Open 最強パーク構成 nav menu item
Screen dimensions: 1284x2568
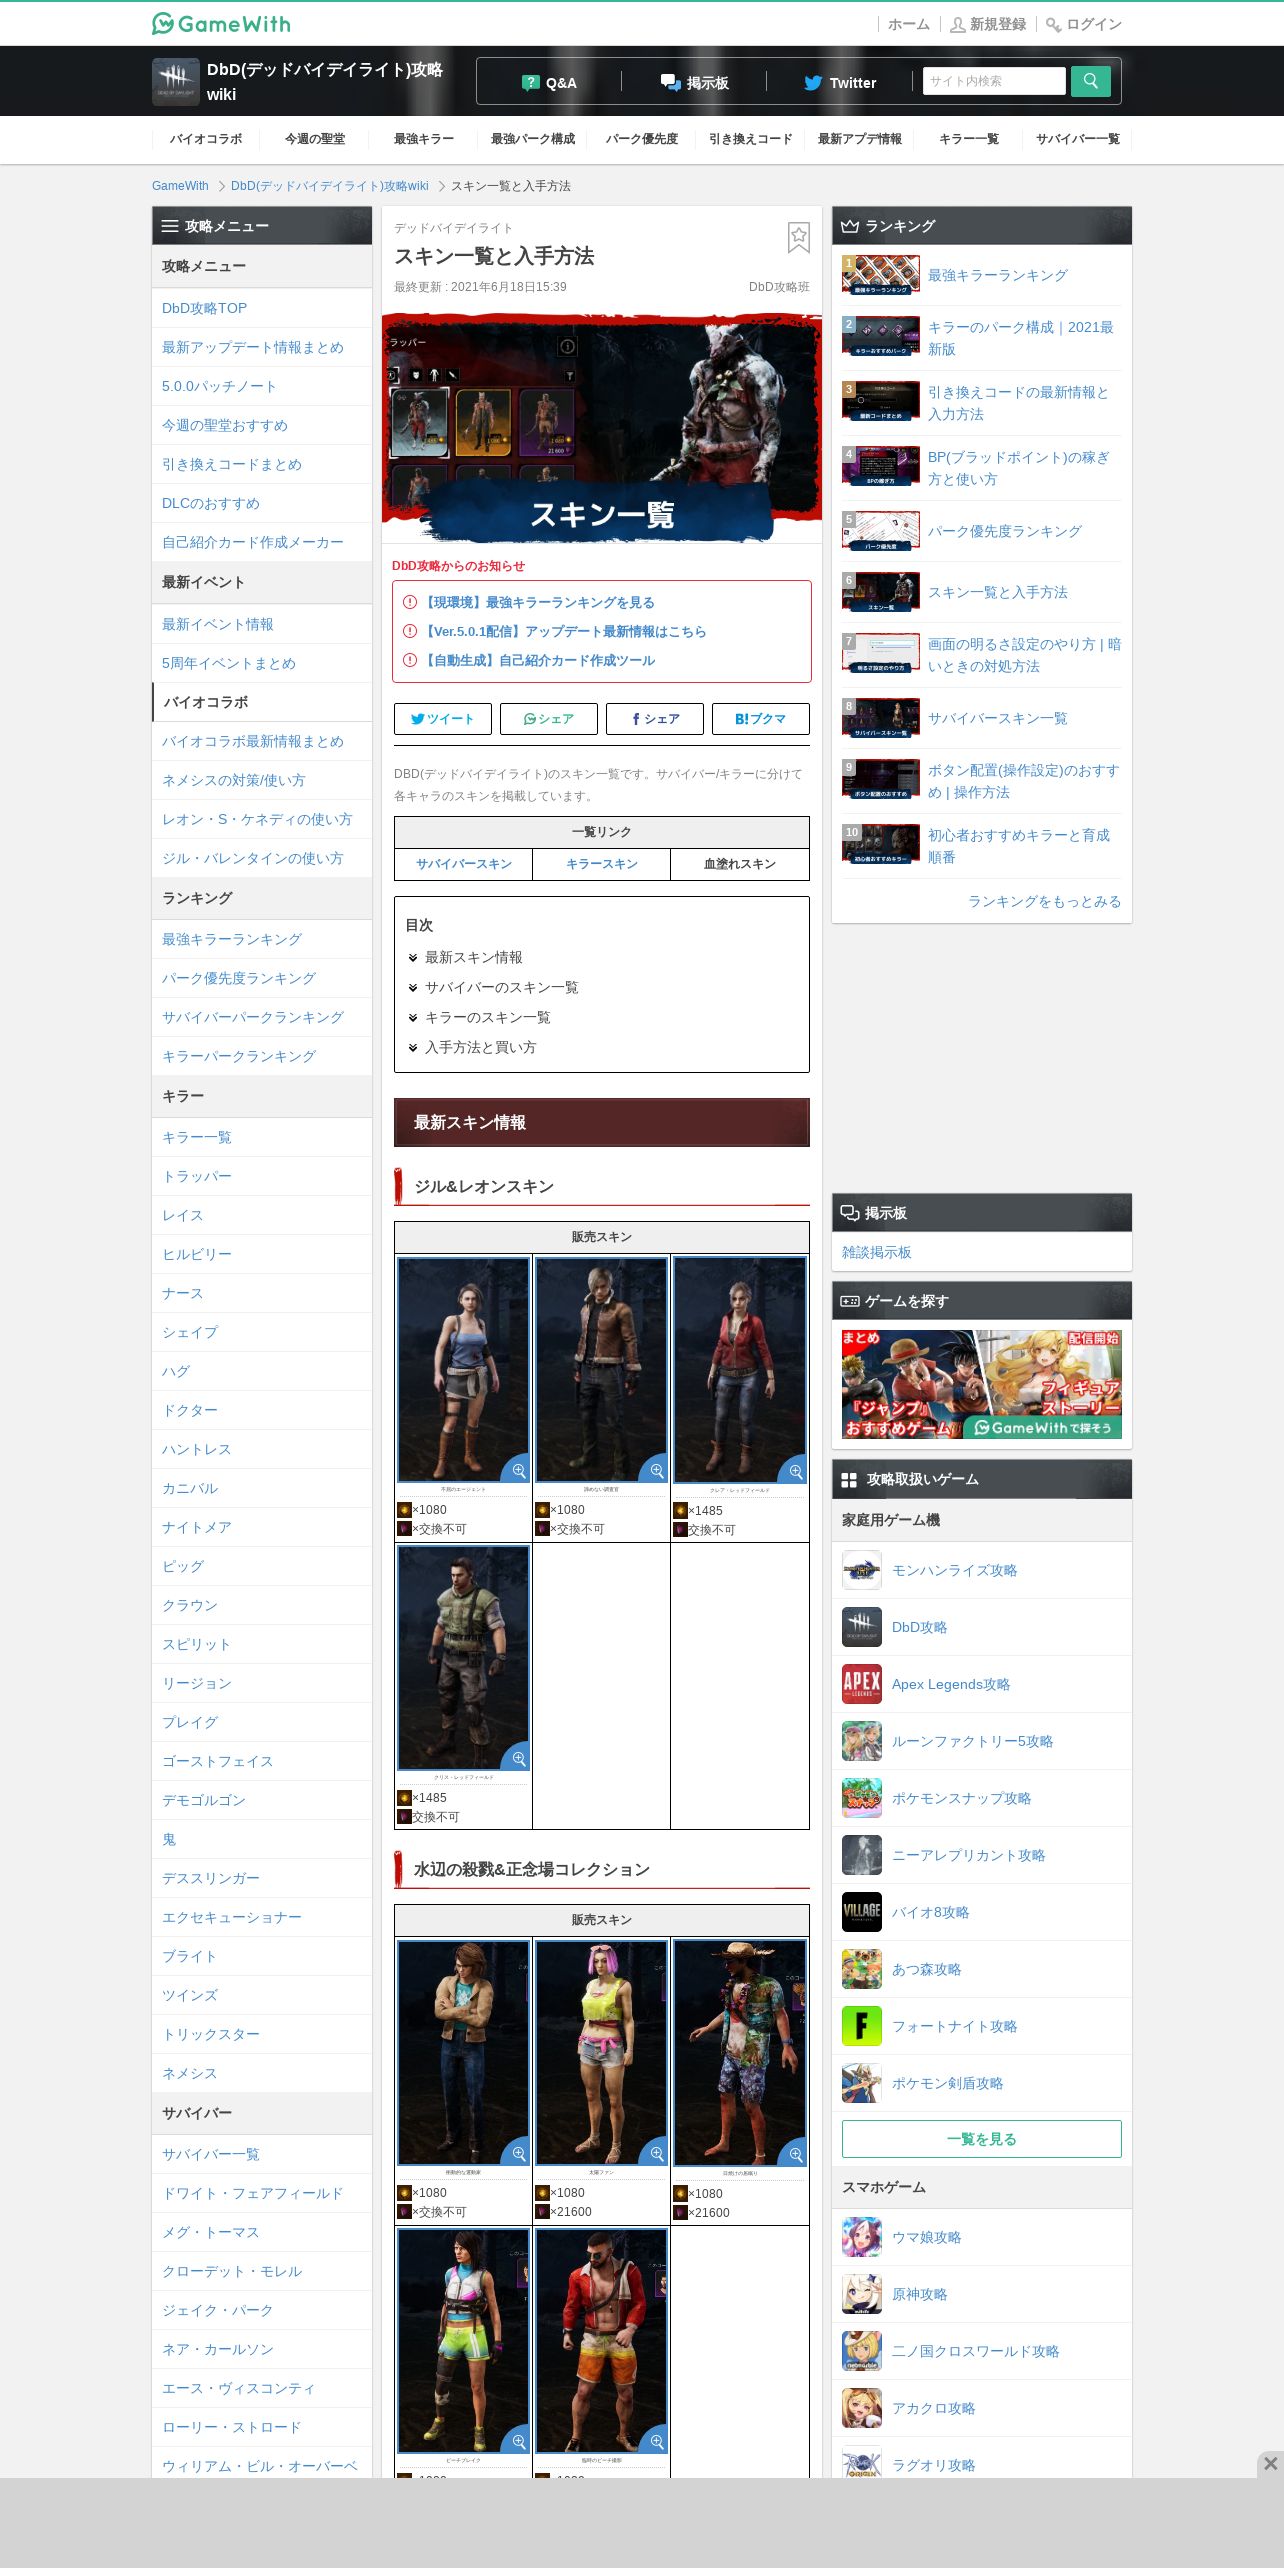pos(533,139)
